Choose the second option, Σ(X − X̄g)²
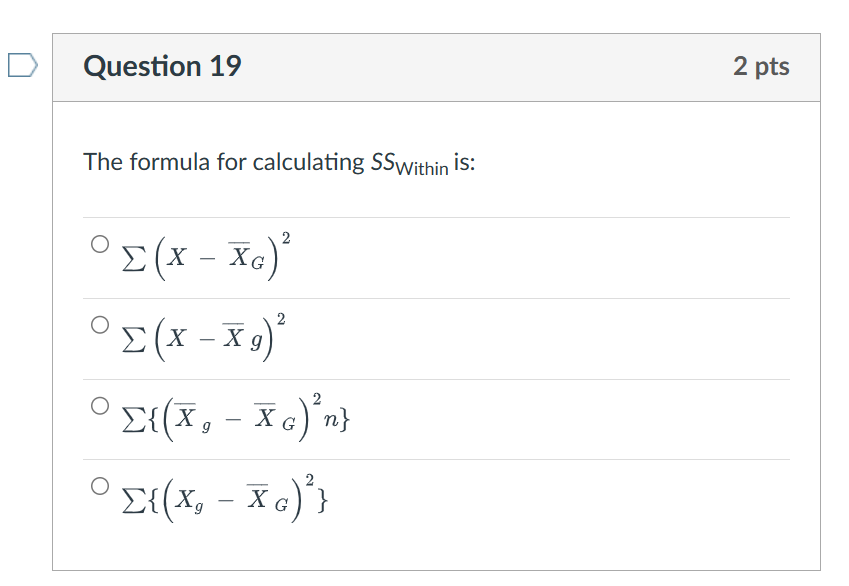 coord(98,324)
